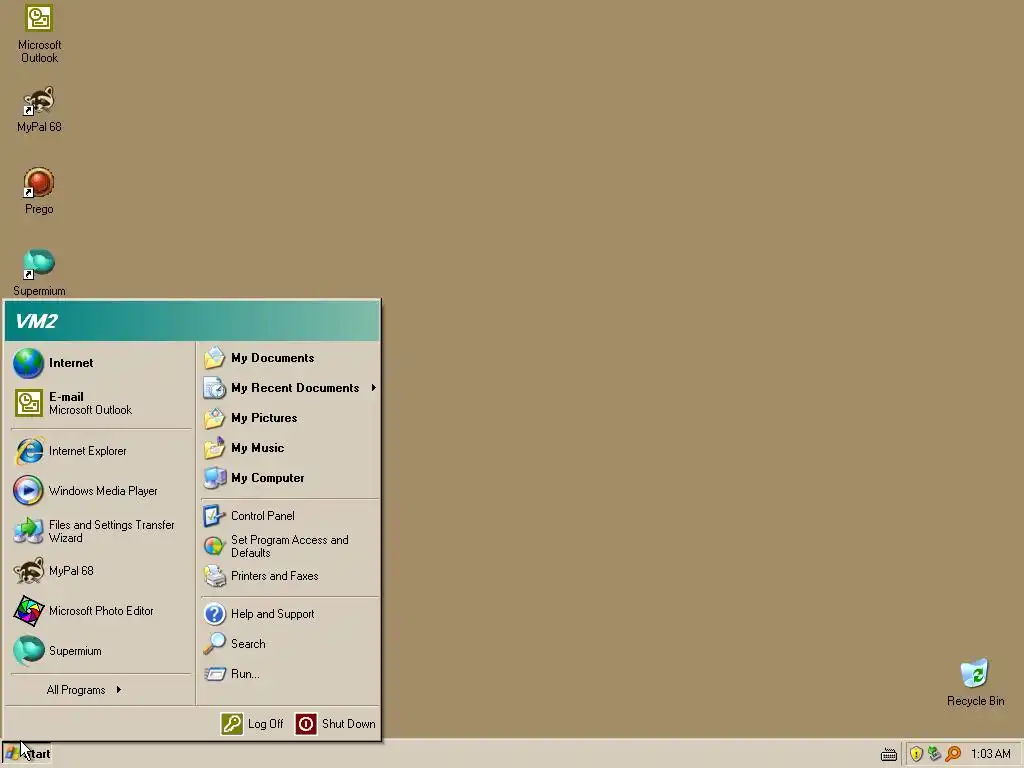This screenshot has height=768, width=1024.
Task: Open the Run... dialog
Action: (x=289, y=674)
